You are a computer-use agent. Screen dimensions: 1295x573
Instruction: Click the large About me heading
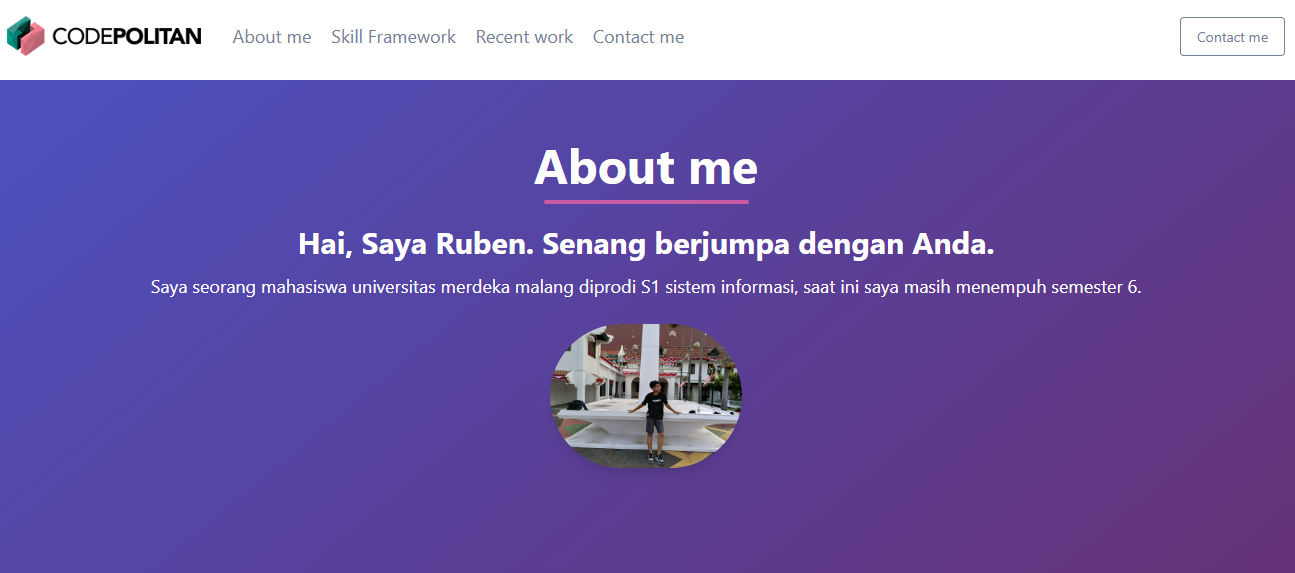(646, 167)
